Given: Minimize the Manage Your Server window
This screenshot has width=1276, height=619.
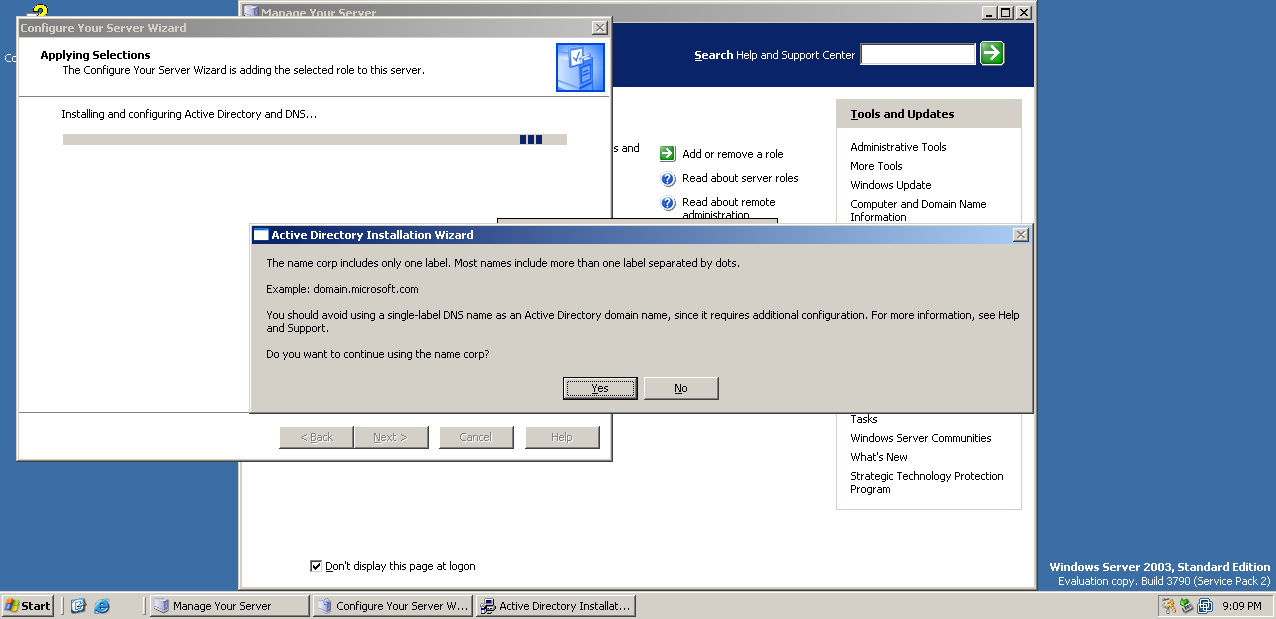Looking at the screenshot, I should pos(989,13).
